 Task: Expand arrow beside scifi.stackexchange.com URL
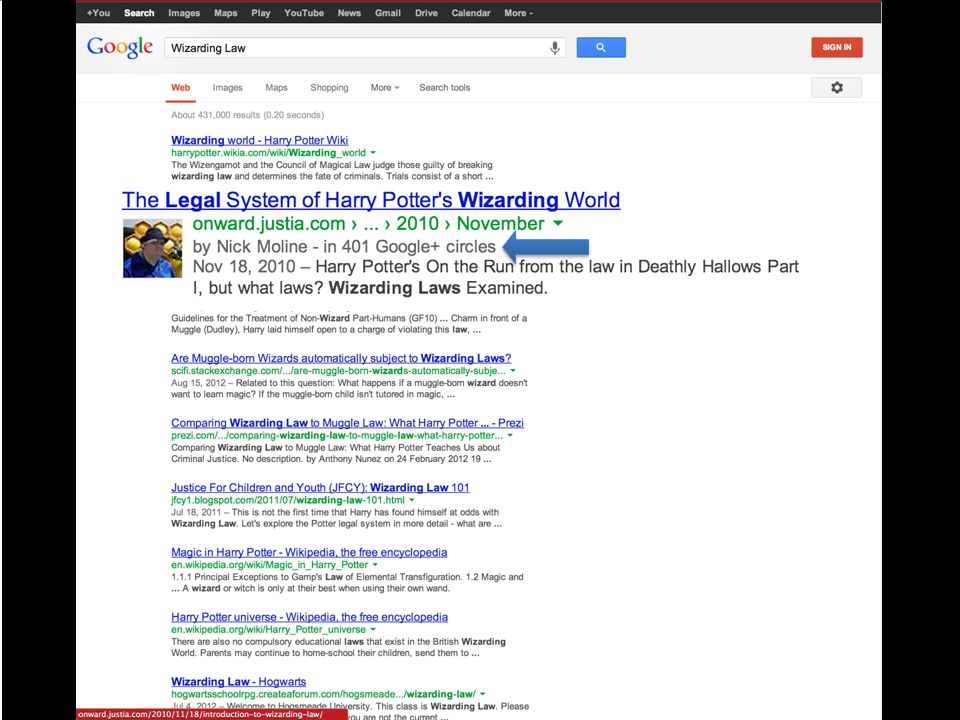tap(512, 370)
